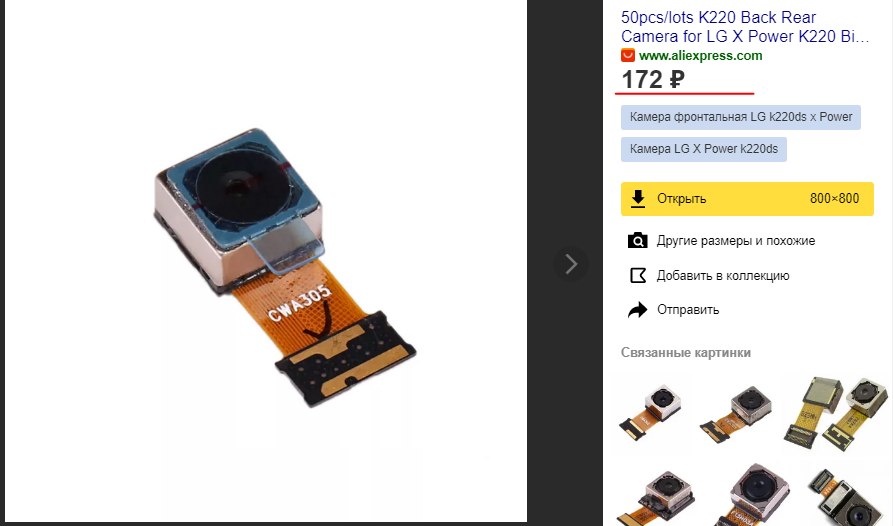Choose Отправить option

688,310
